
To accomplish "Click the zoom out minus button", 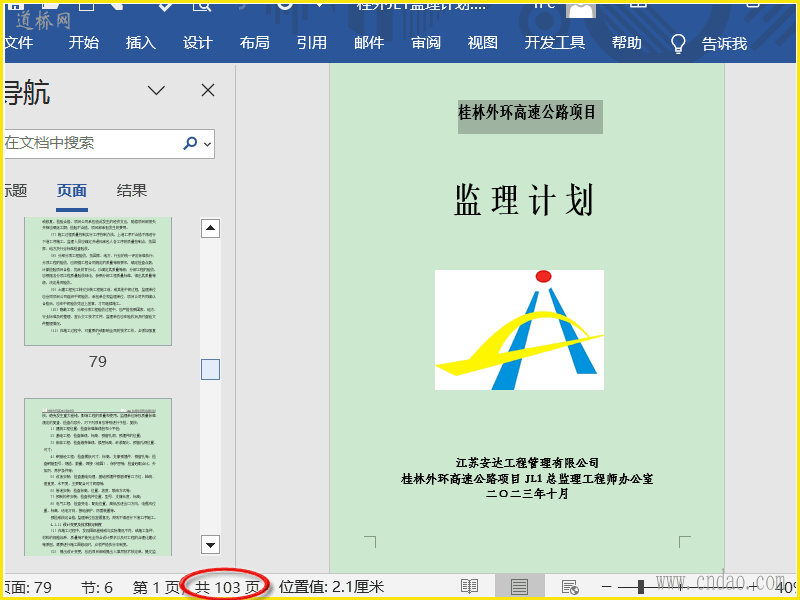I will [x=607, y=588].
